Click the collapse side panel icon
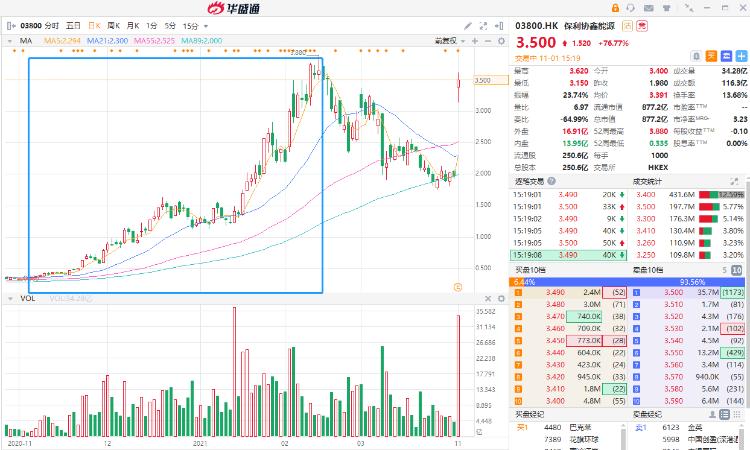 click(x=499, y=26)
